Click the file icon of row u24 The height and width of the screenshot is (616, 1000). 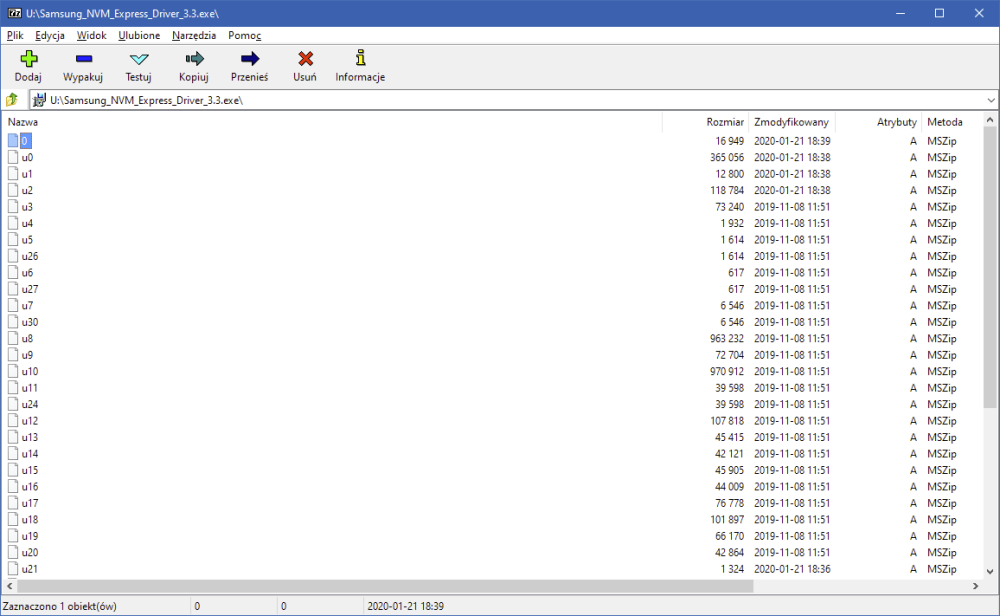(x=13, y=404)
